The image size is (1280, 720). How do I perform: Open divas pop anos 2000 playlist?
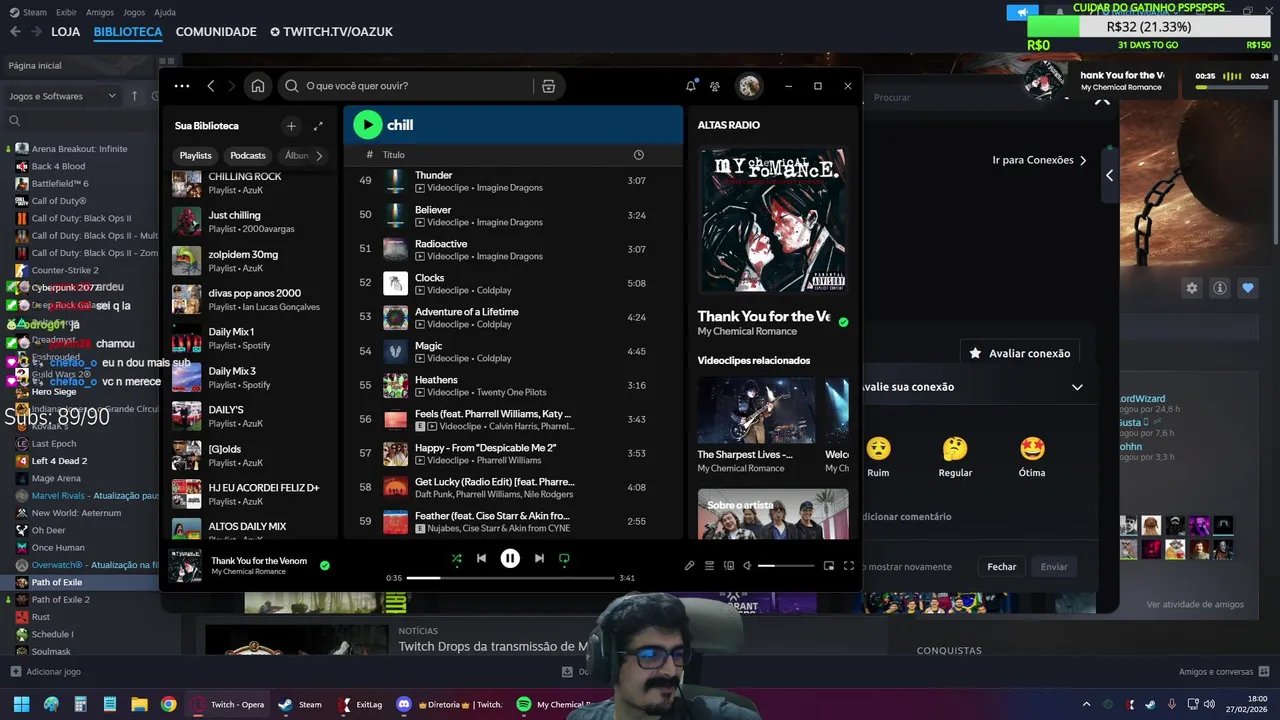(x=250, y=299)
